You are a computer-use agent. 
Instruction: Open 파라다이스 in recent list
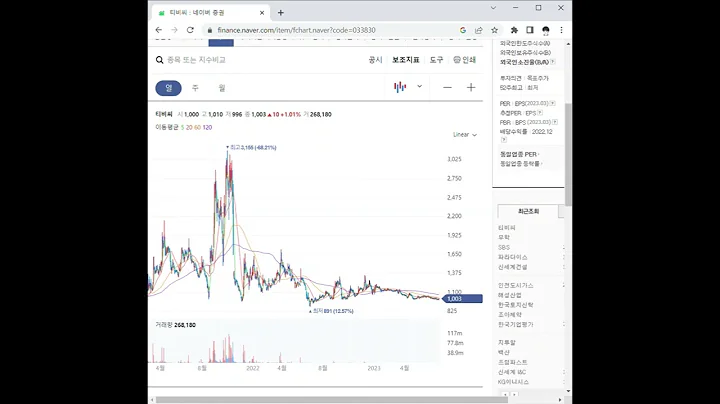tap(512, 257)
